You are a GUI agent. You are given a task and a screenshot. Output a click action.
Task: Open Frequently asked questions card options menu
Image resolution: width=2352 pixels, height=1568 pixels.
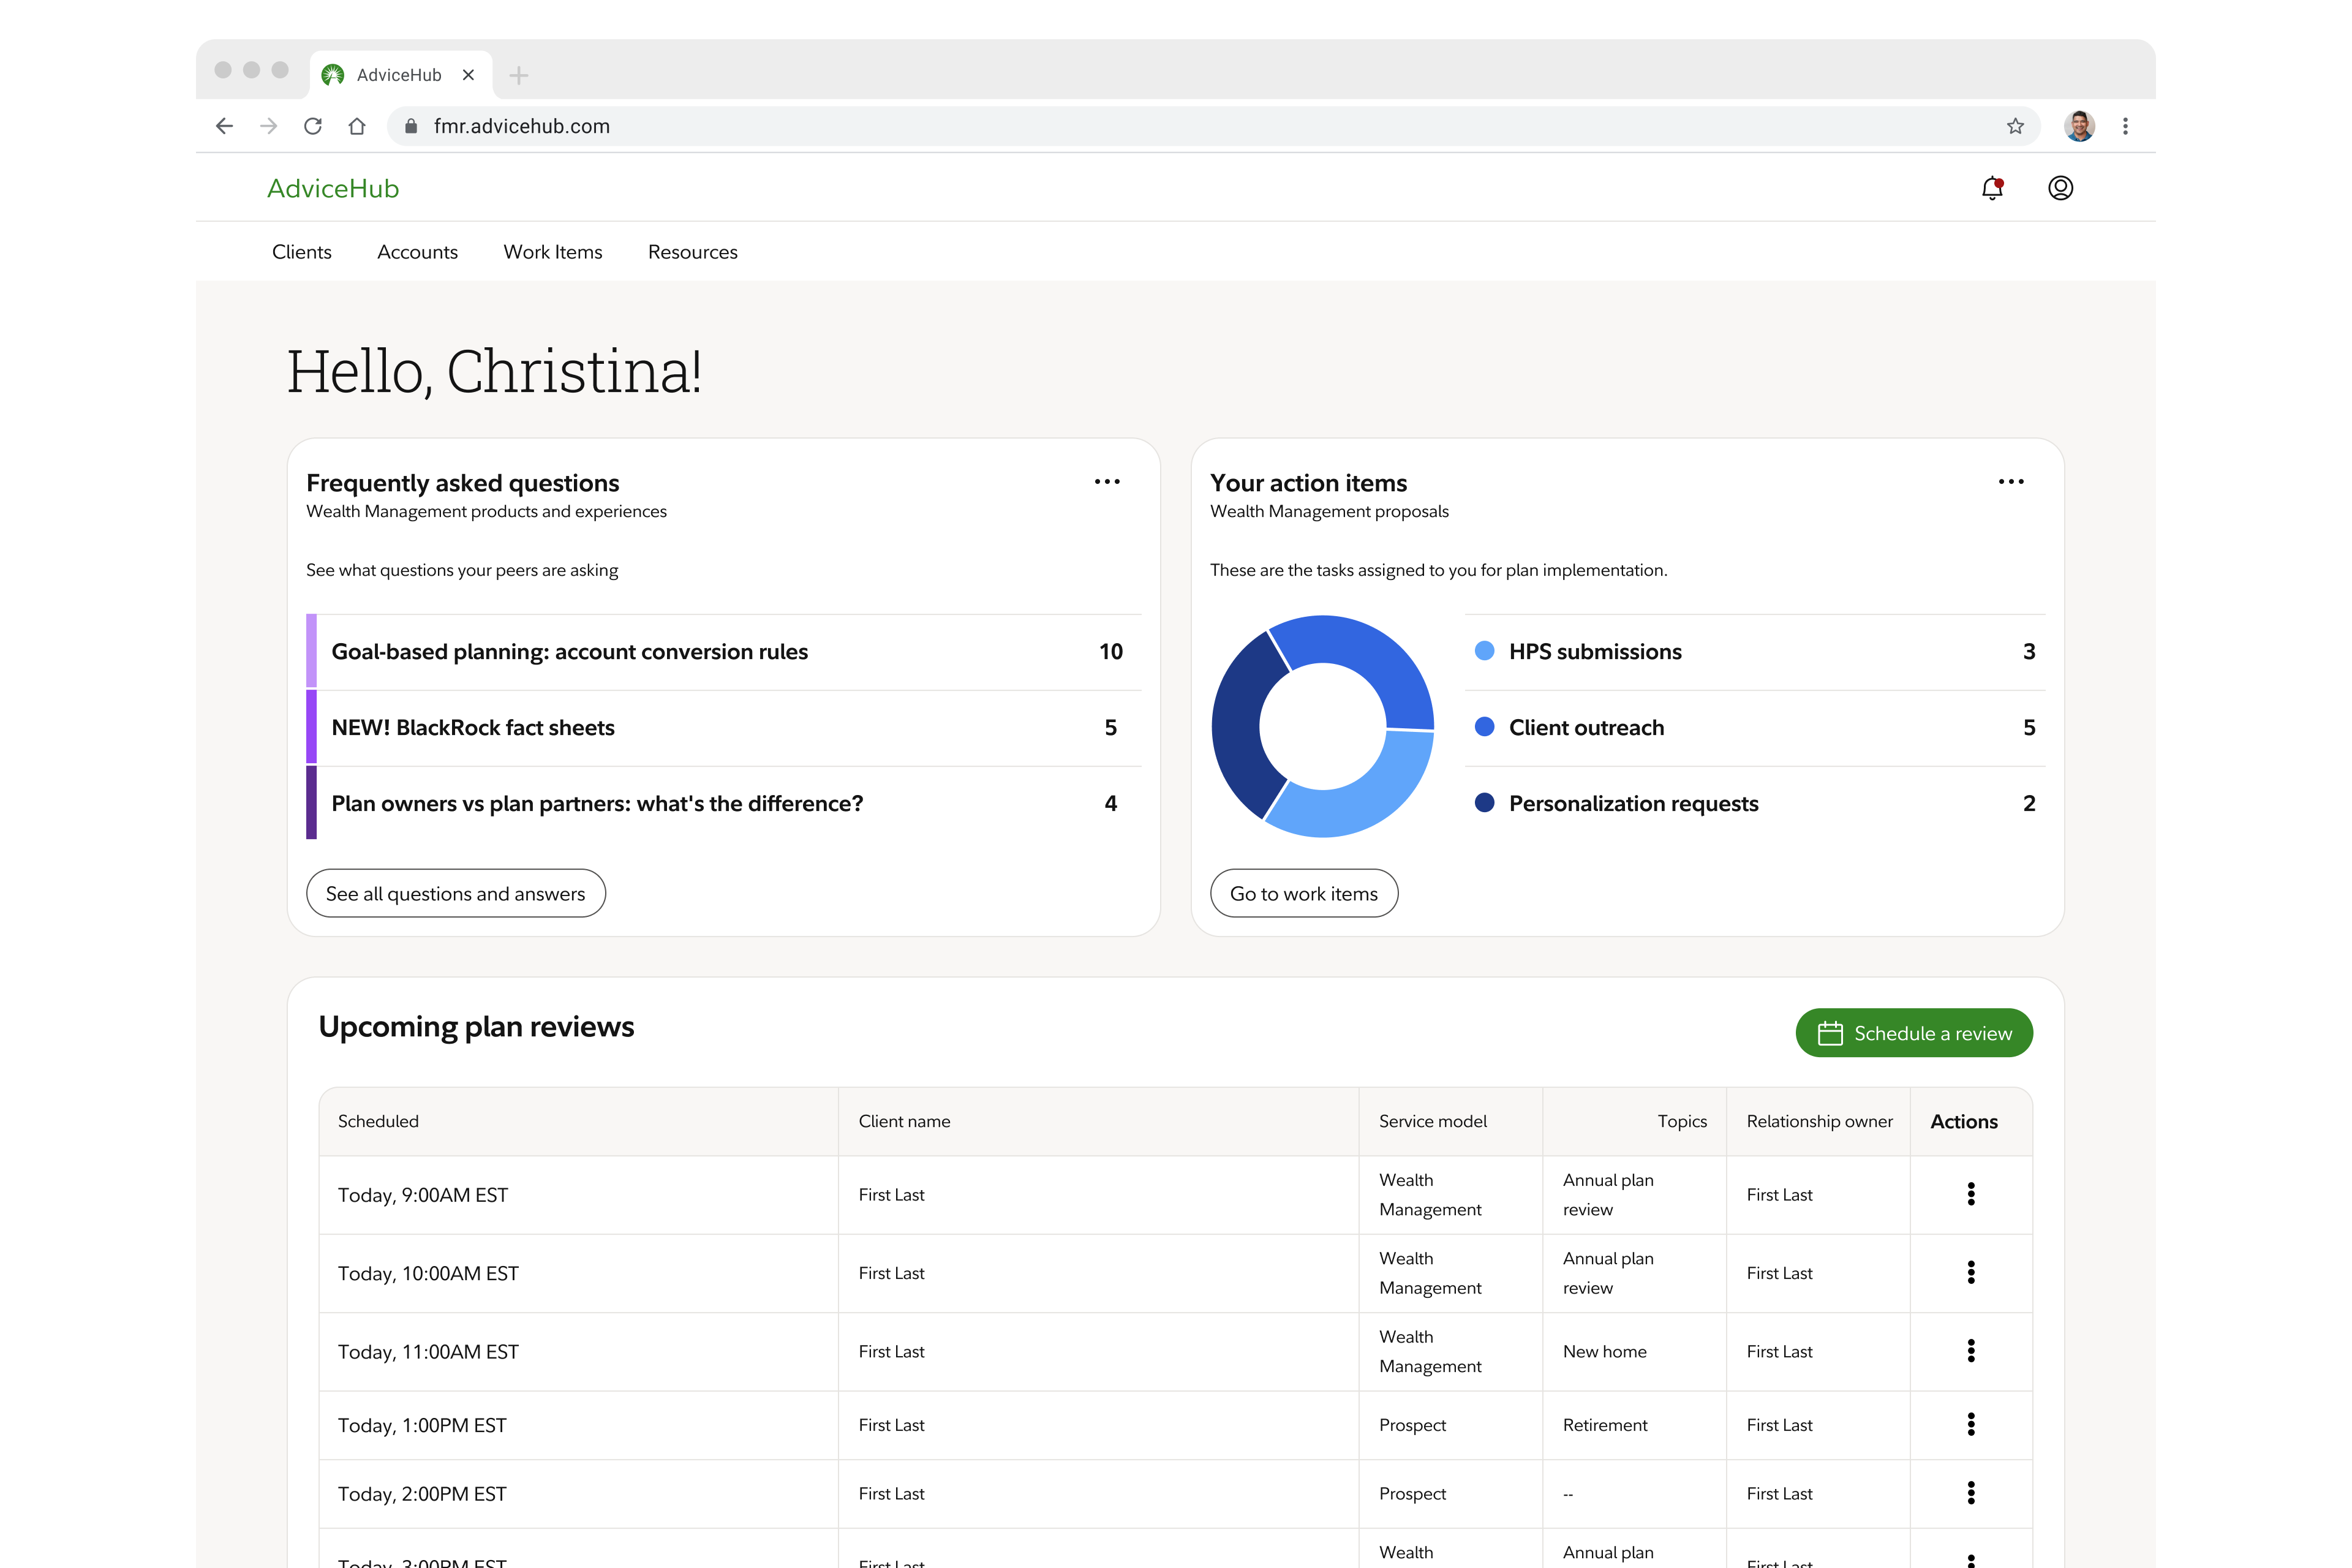1106,482
